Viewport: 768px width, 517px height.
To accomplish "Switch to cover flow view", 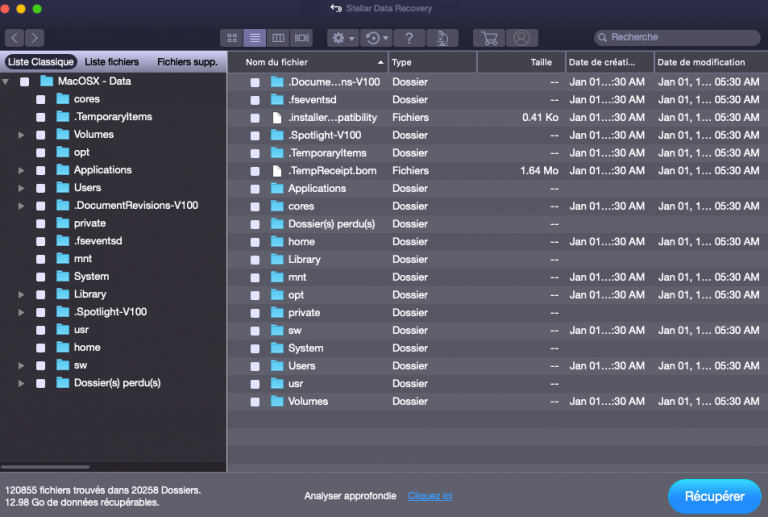I will pos(301,38).
